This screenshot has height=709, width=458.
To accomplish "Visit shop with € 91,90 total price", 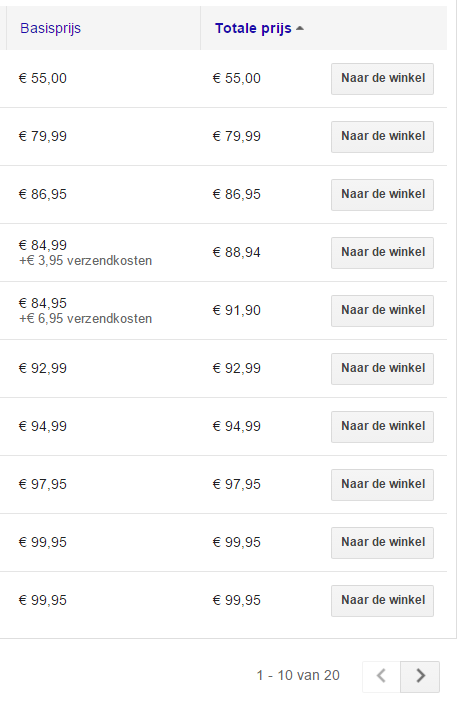I will coord(382,311).
